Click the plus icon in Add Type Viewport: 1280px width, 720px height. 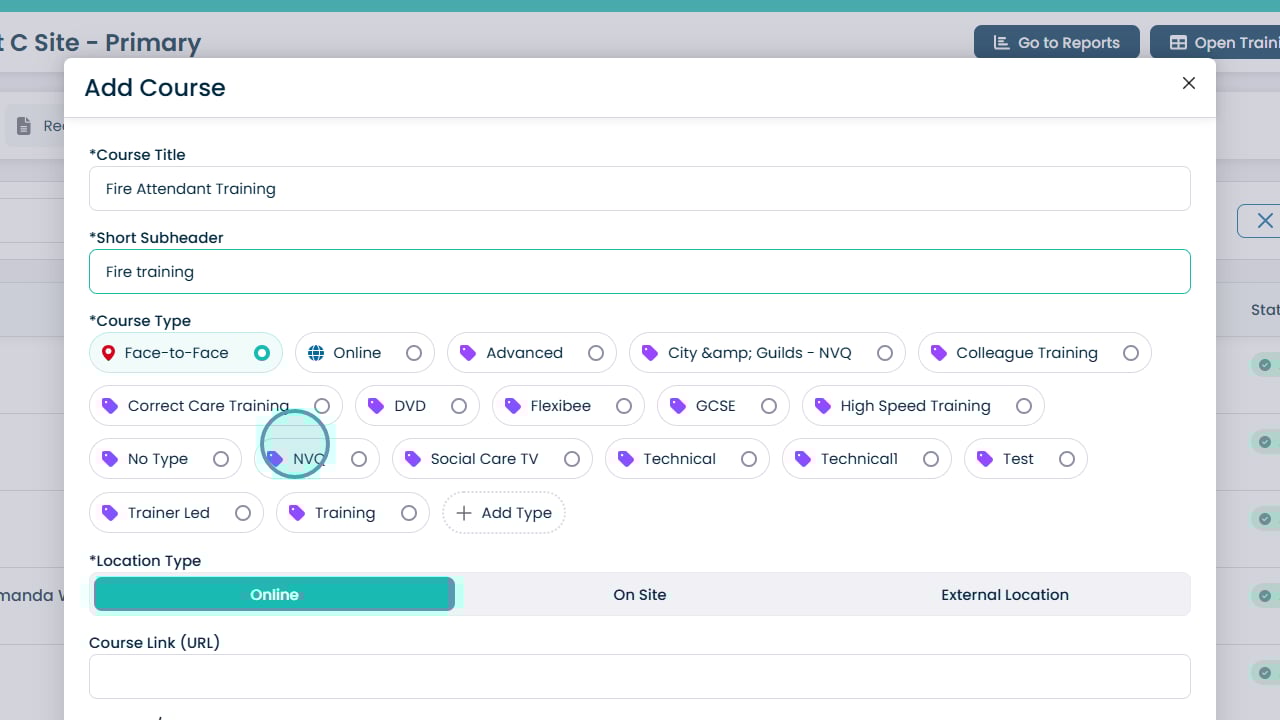[464, 513]
